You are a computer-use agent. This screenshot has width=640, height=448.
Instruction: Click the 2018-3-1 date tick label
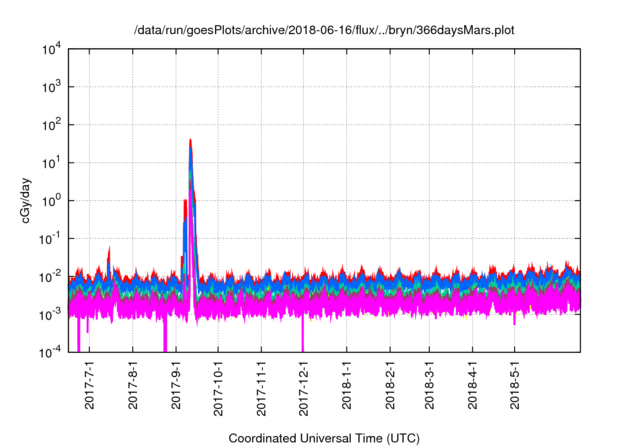point(428,385)
